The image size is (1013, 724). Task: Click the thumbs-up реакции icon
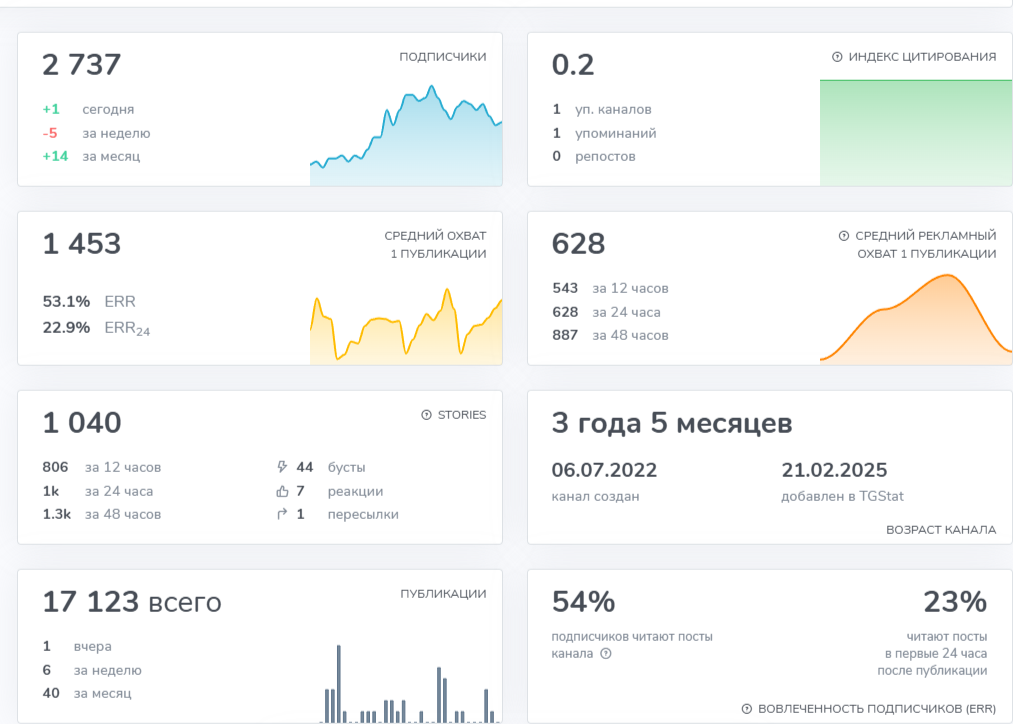coord(282,491)
